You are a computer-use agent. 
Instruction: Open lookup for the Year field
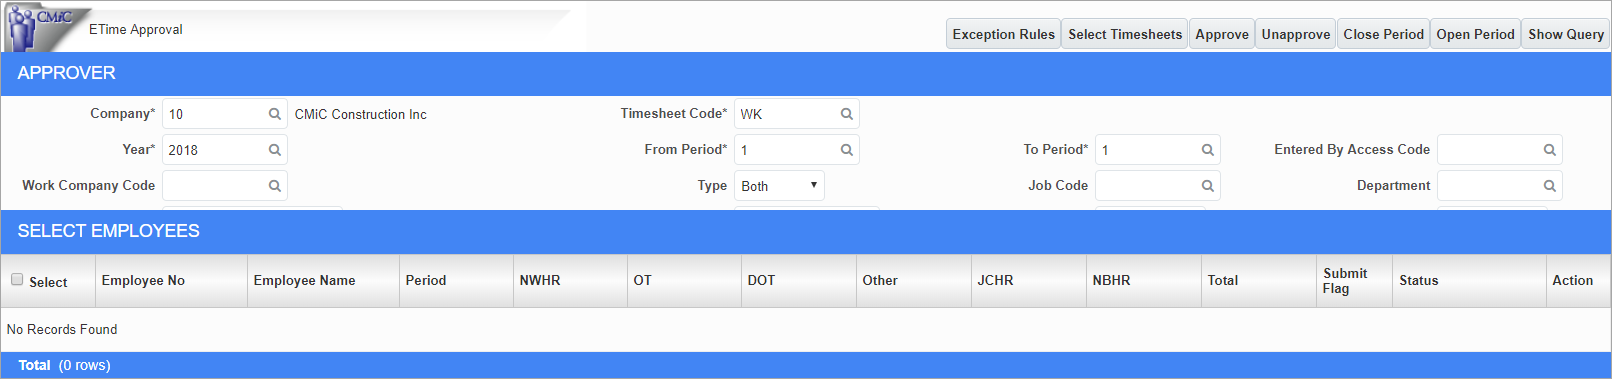(274, 150)
